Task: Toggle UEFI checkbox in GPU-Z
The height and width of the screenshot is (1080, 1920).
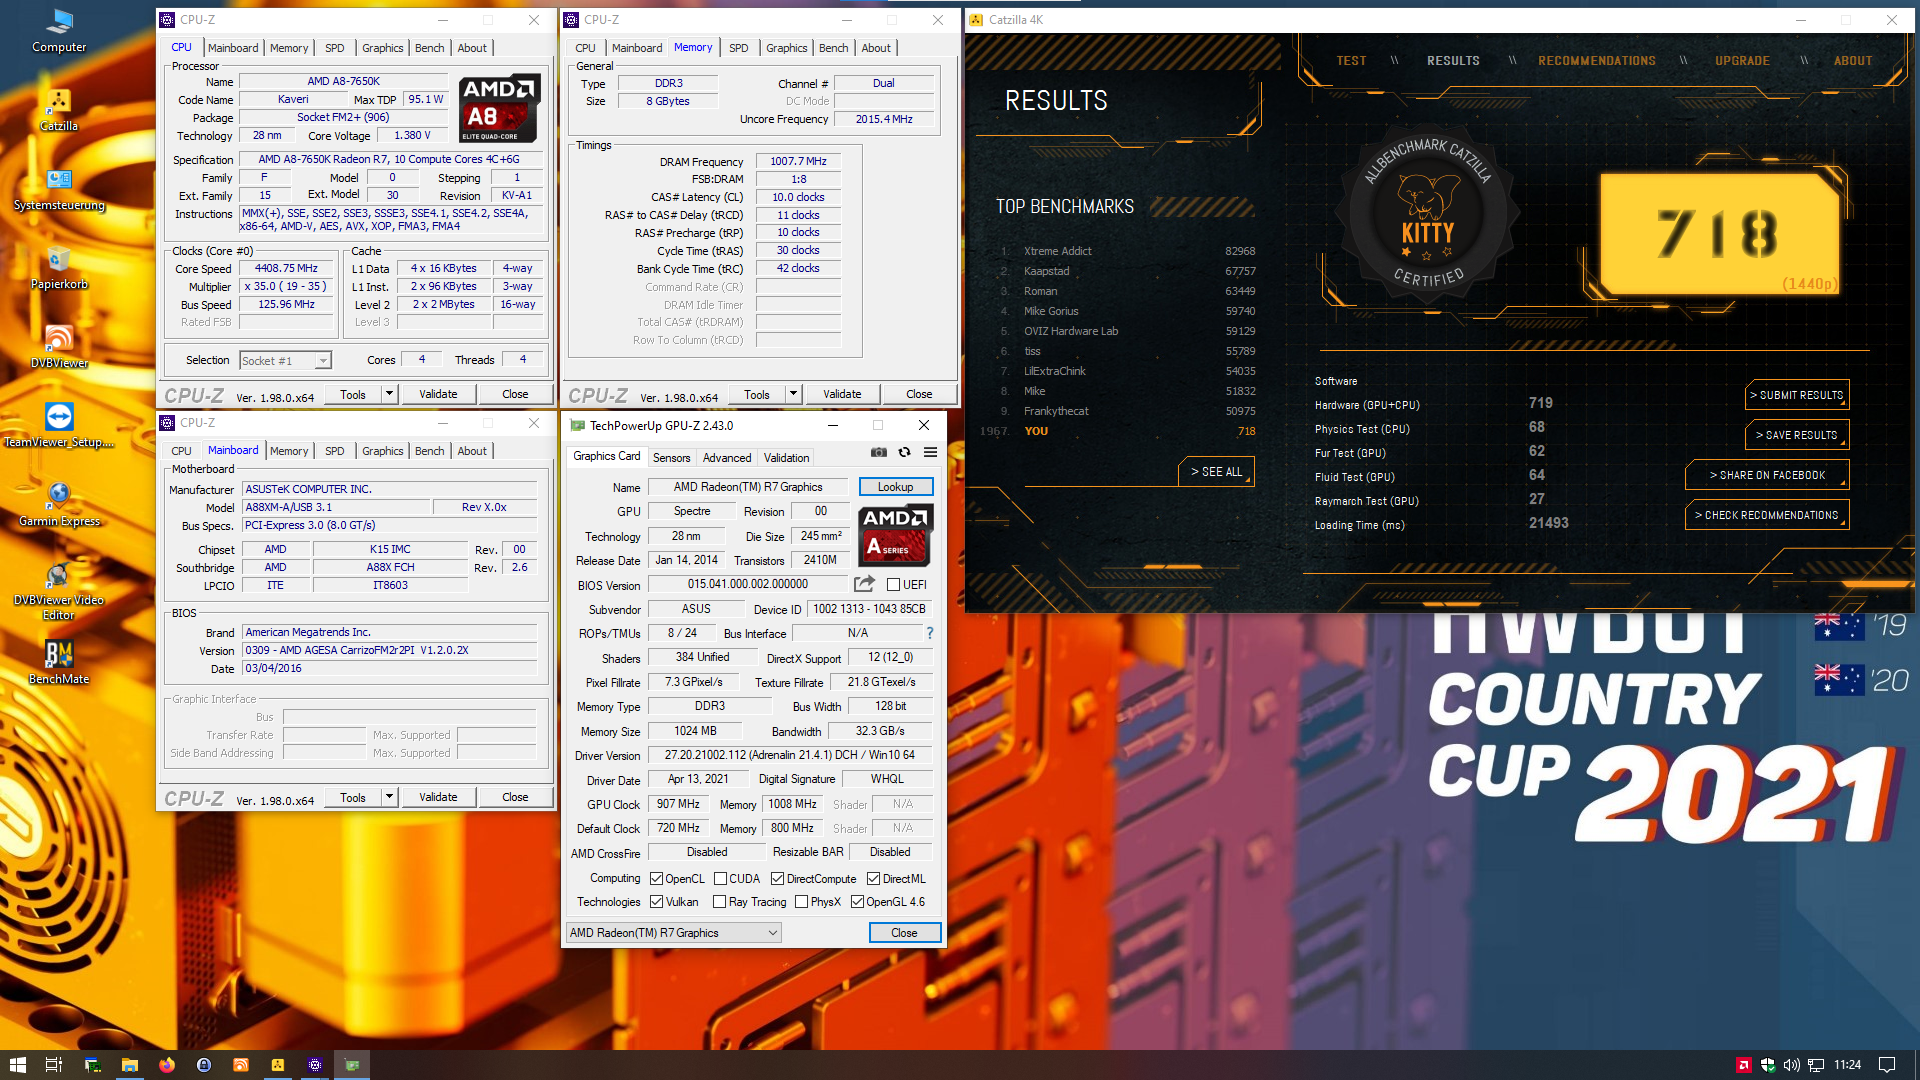Action: (x=893, y=584)
